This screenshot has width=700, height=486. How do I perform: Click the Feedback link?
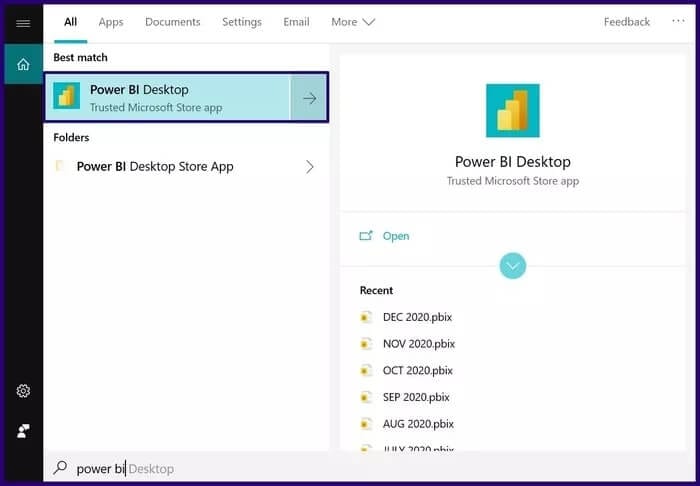627,22
